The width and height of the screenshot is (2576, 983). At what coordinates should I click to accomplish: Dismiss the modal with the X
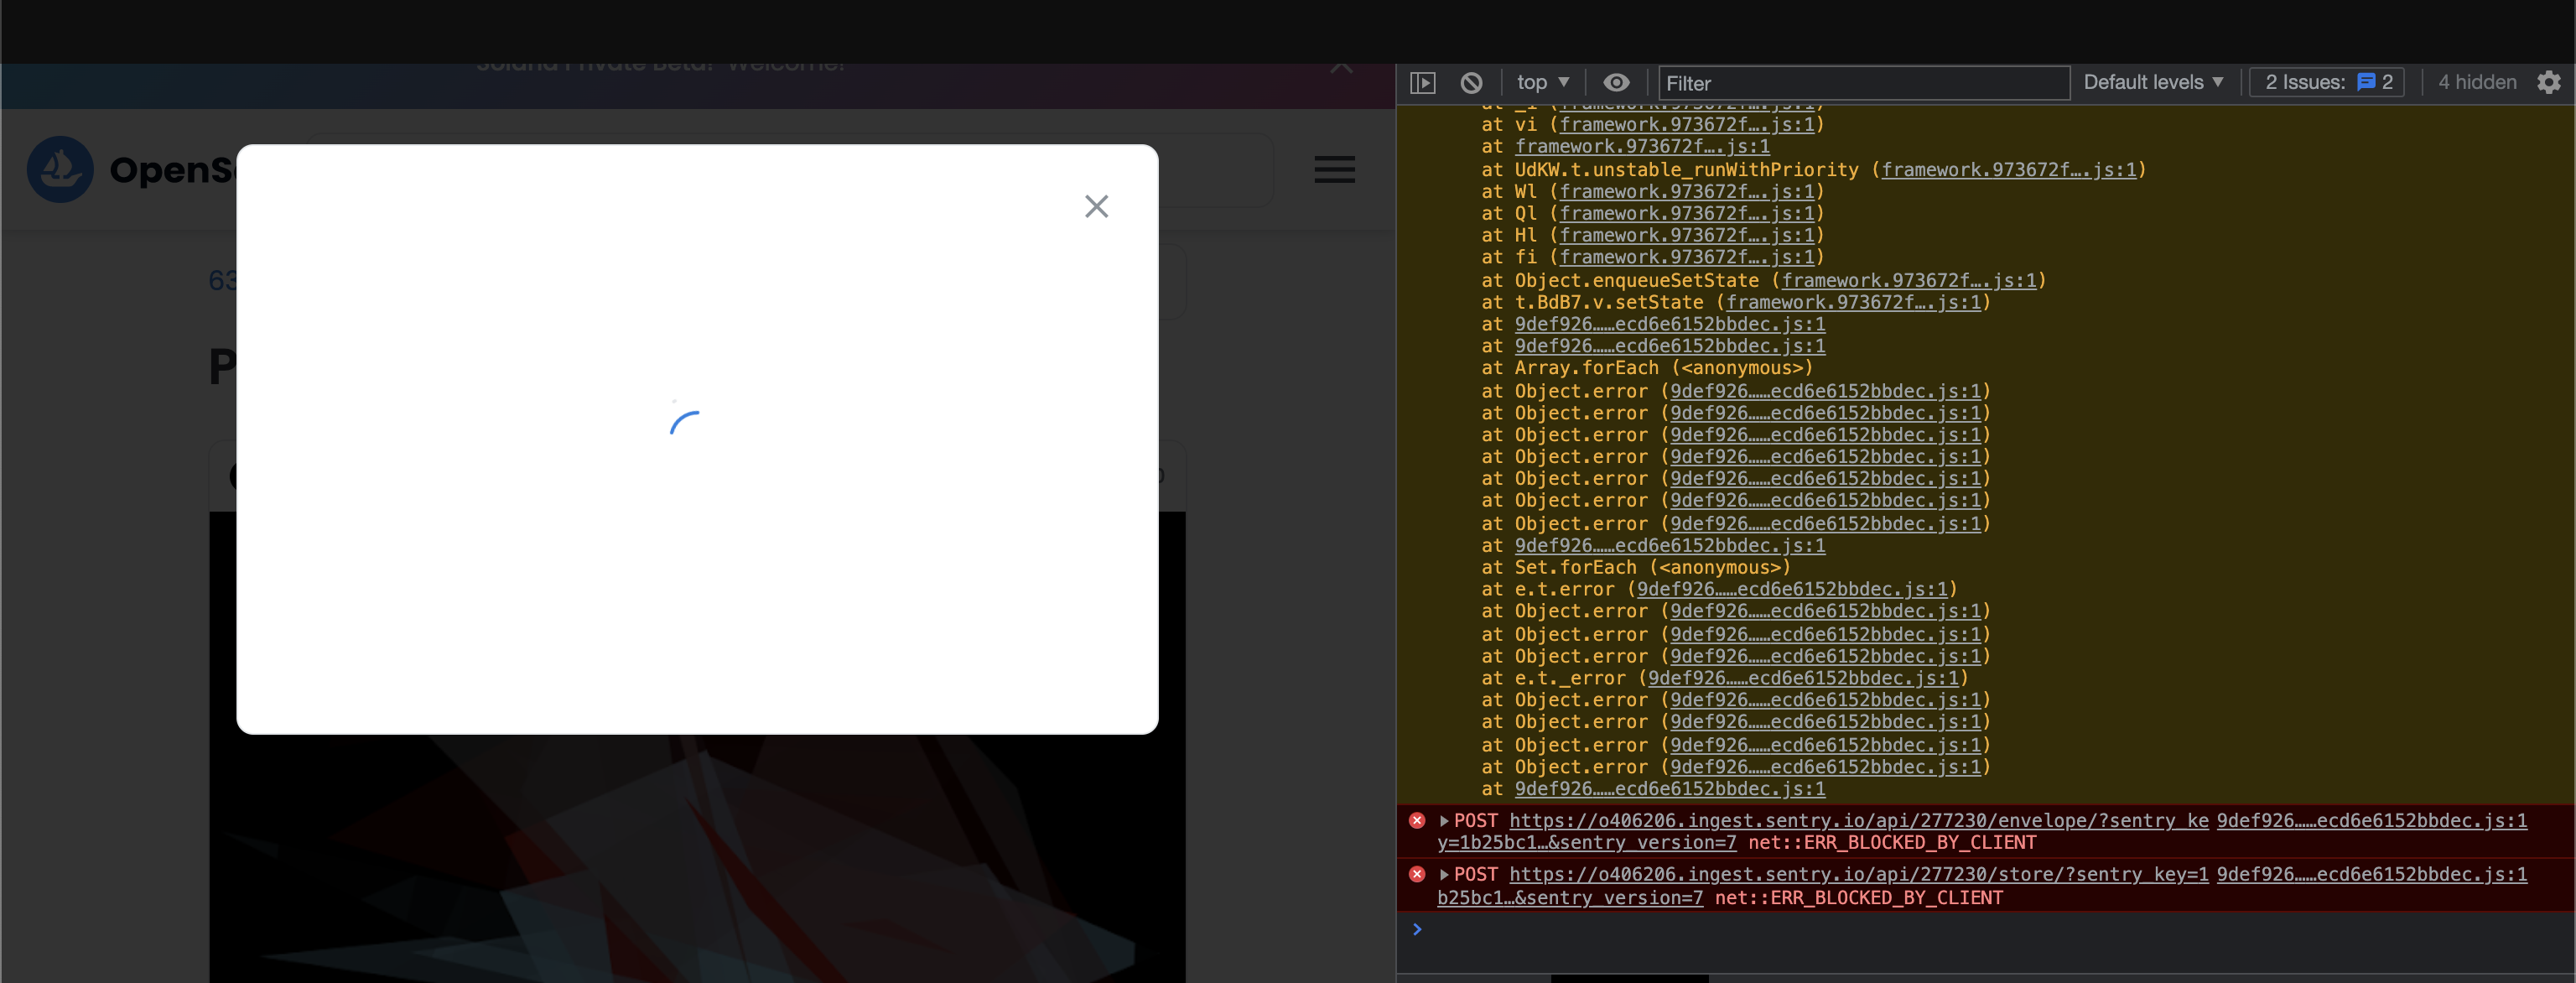(1096, 206)
